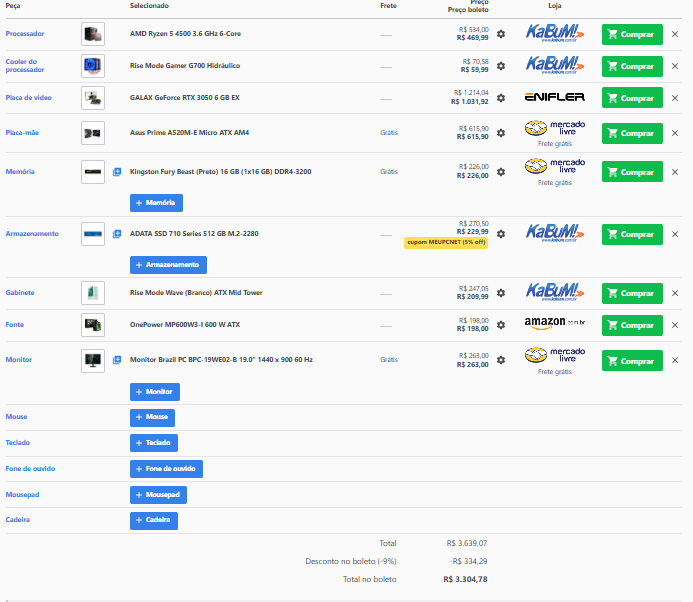Add a mouse with + Mouse button
Screen dimensions: 693x602
point(152,417)
